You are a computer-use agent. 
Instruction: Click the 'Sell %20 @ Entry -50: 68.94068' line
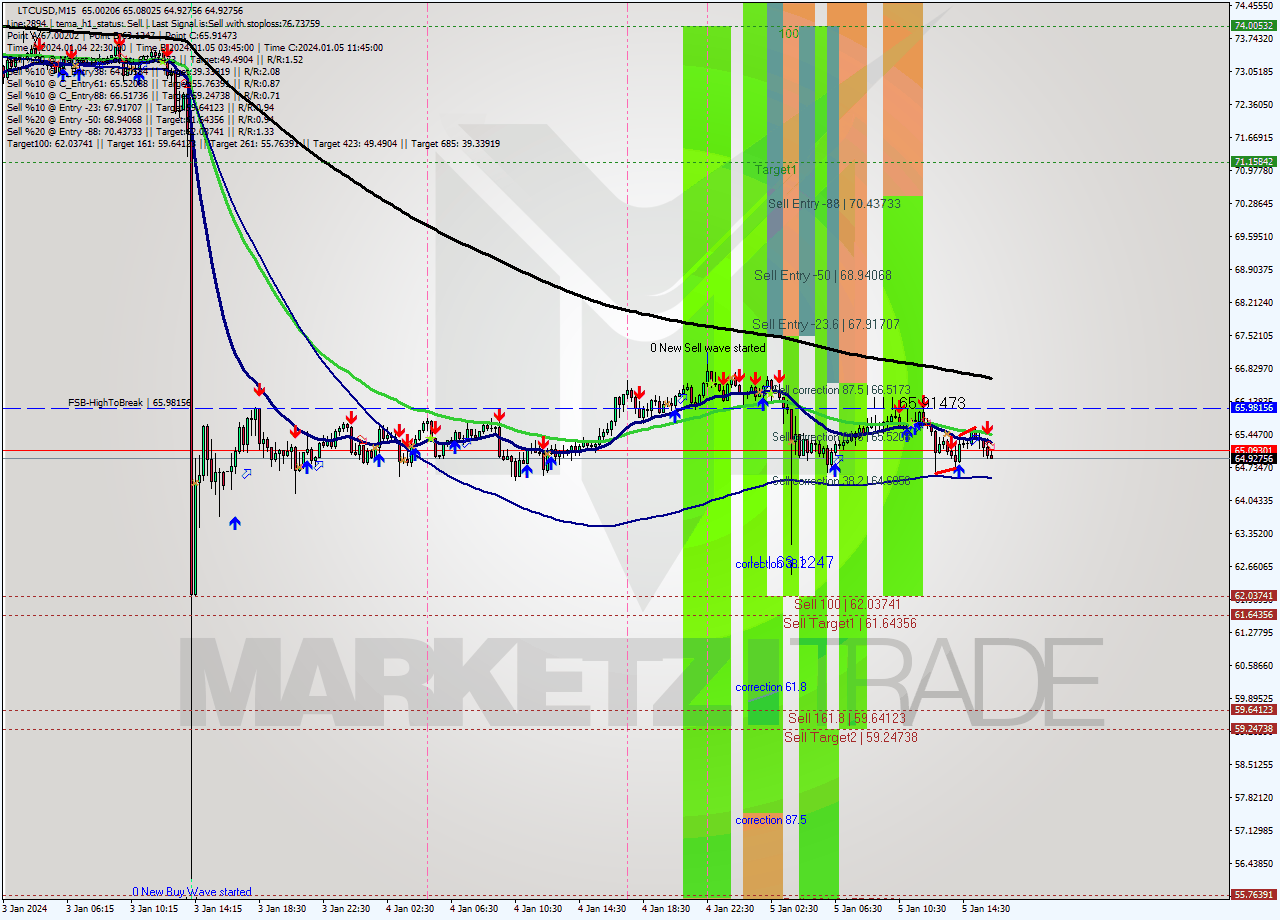coord(140,120)
